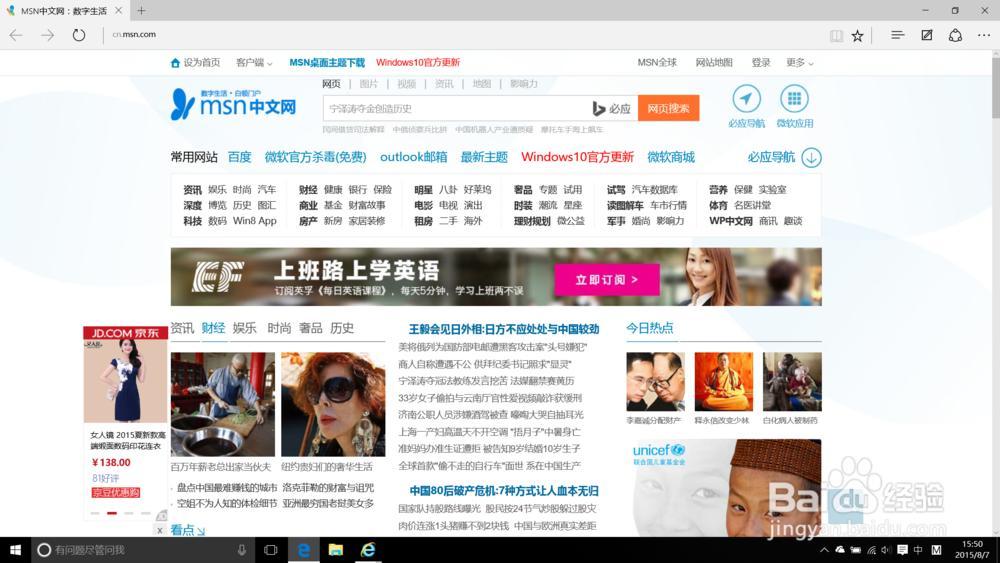1000x563 pixels.
Task: Open File Explorer from taskbar
Action: click(336, 550)
